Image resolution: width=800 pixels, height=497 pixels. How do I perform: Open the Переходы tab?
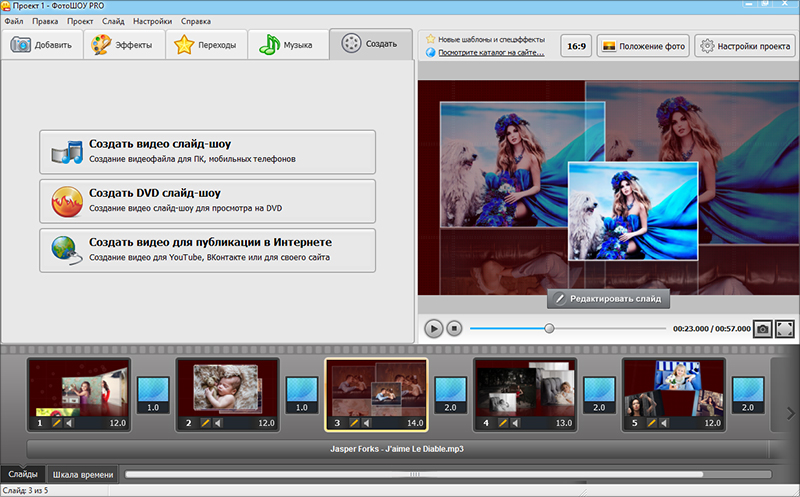[207, 45]
